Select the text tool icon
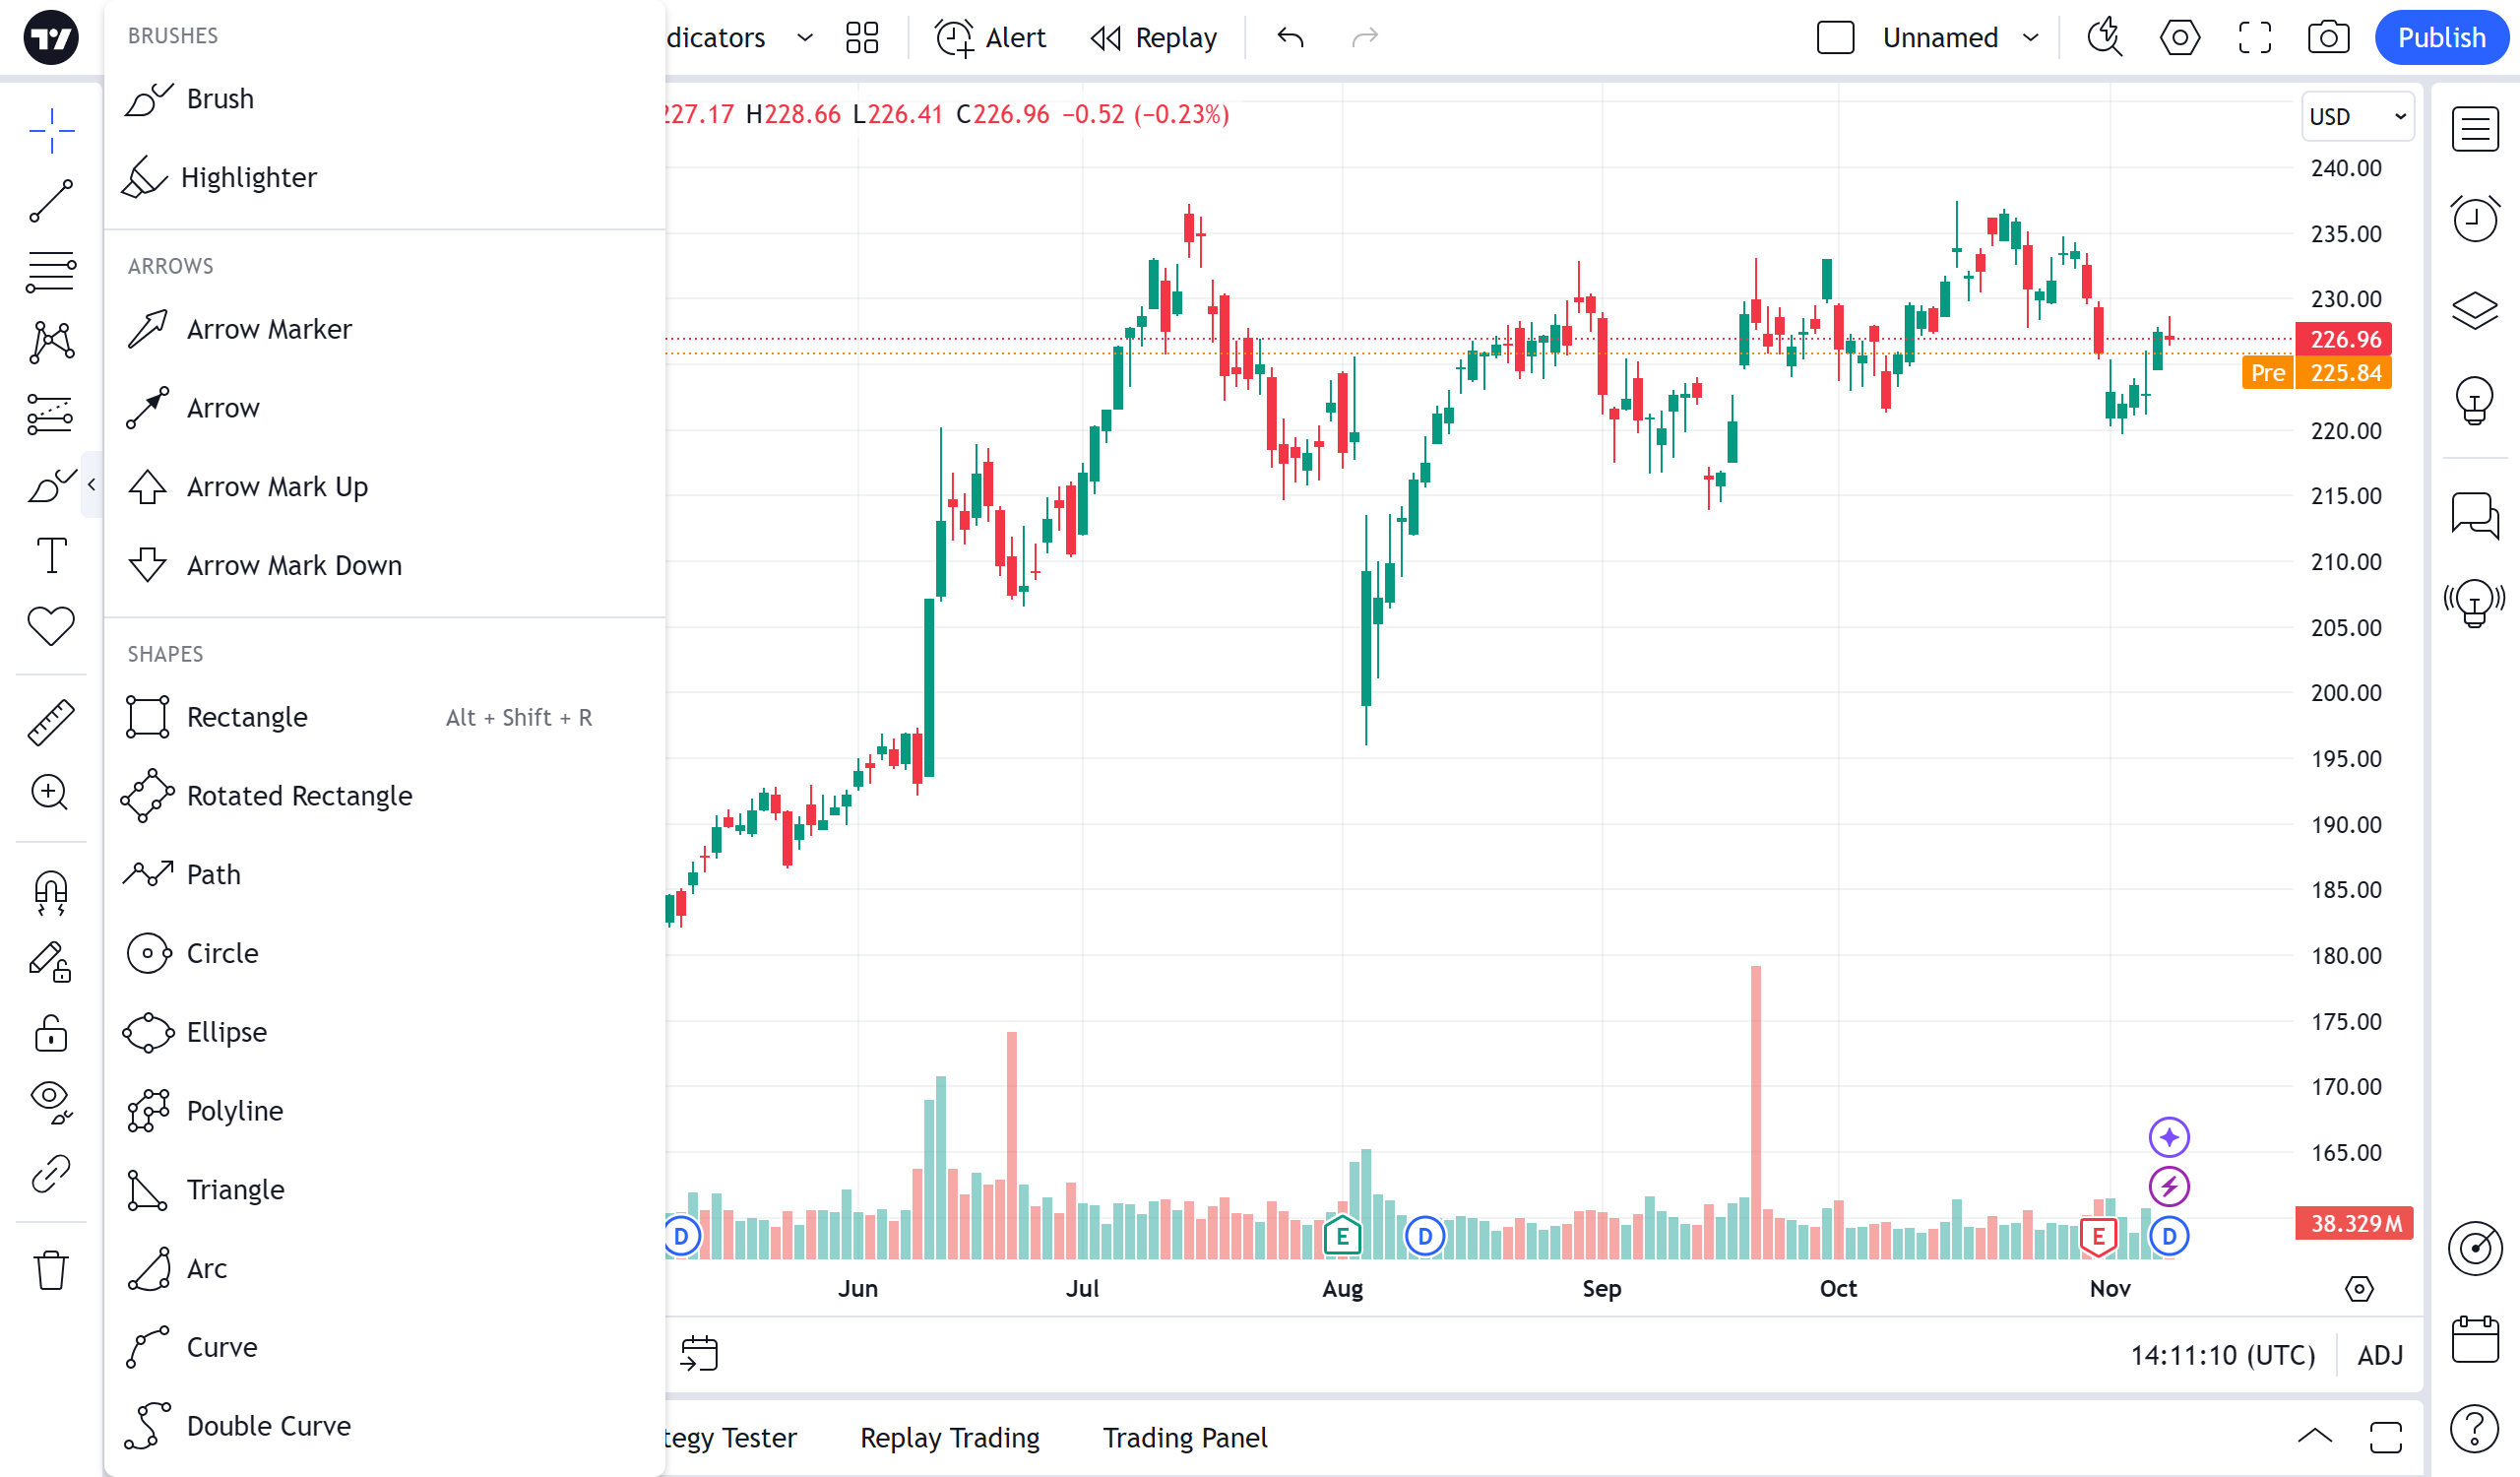This screenshot has width=2520, height=1477. pyautogui.click(x=50, y=555)
